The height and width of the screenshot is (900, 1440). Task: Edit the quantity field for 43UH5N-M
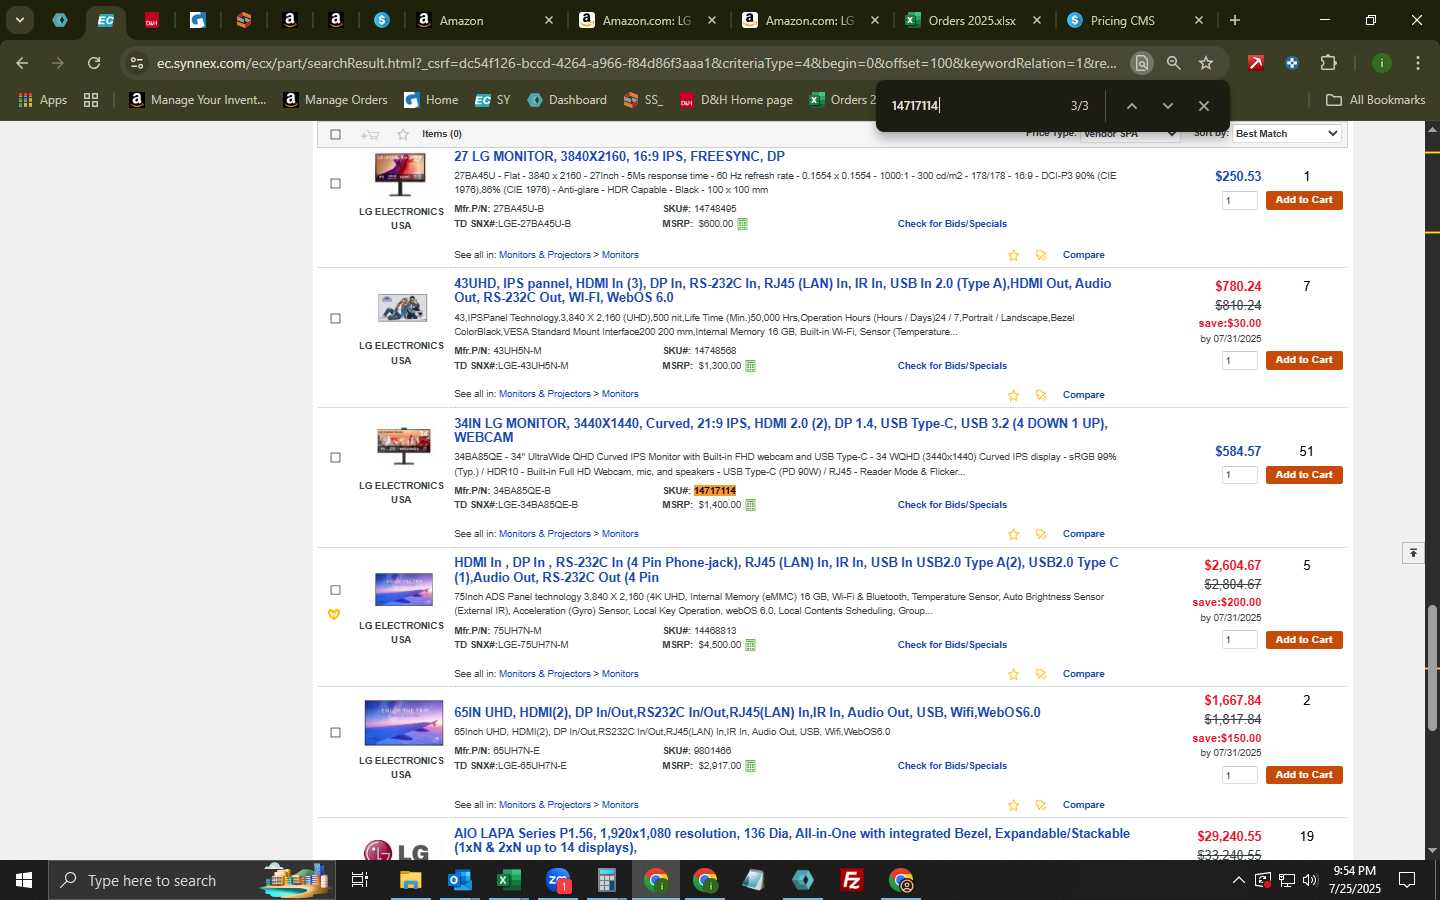click(1239, 361)
